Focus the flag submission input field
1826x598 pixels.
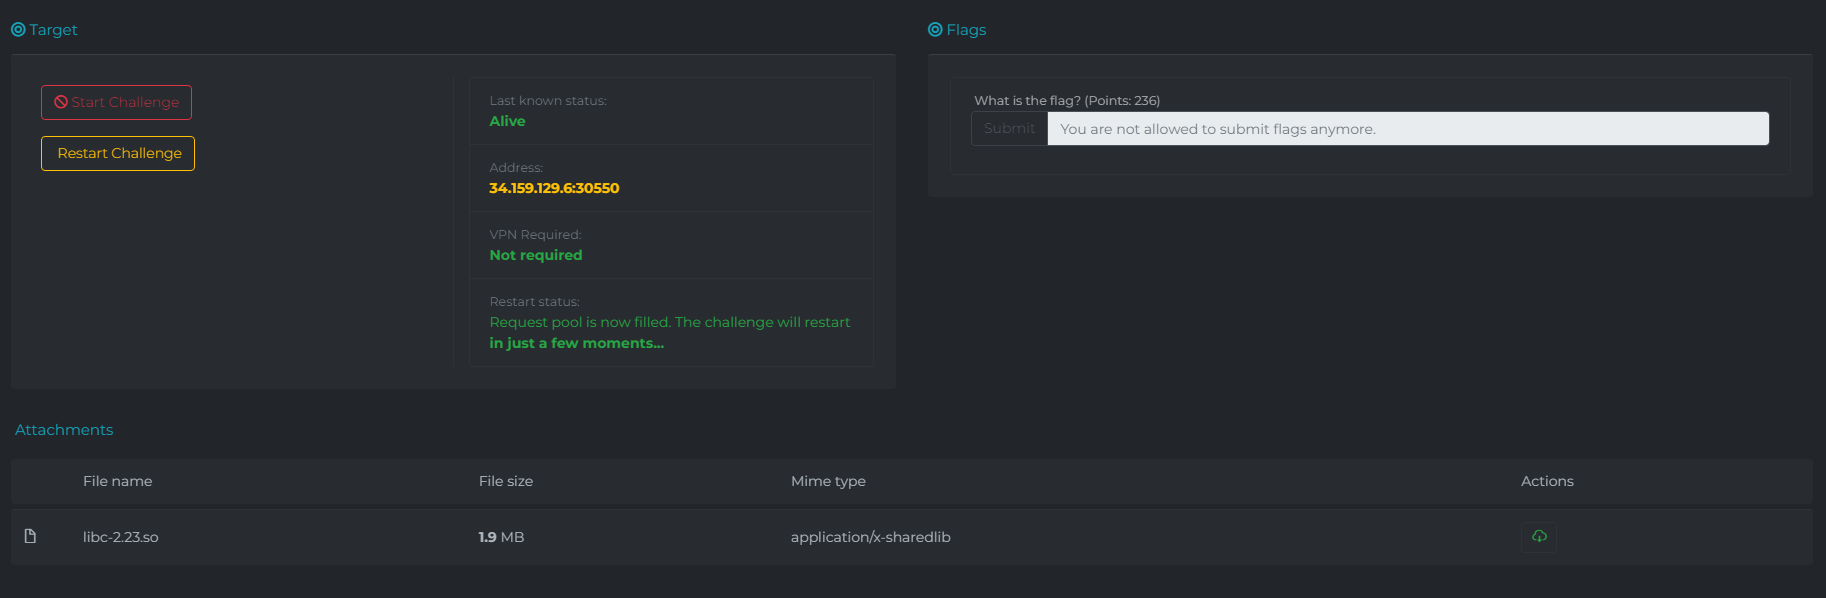1407,129
